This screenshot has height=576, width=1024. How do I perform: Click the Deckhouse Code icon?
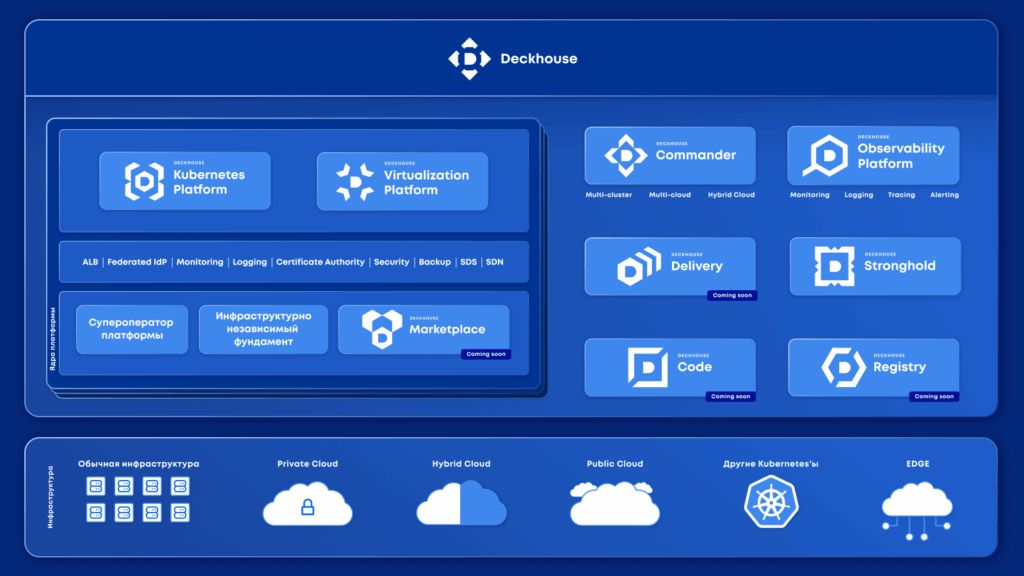[x=647, y=367]
